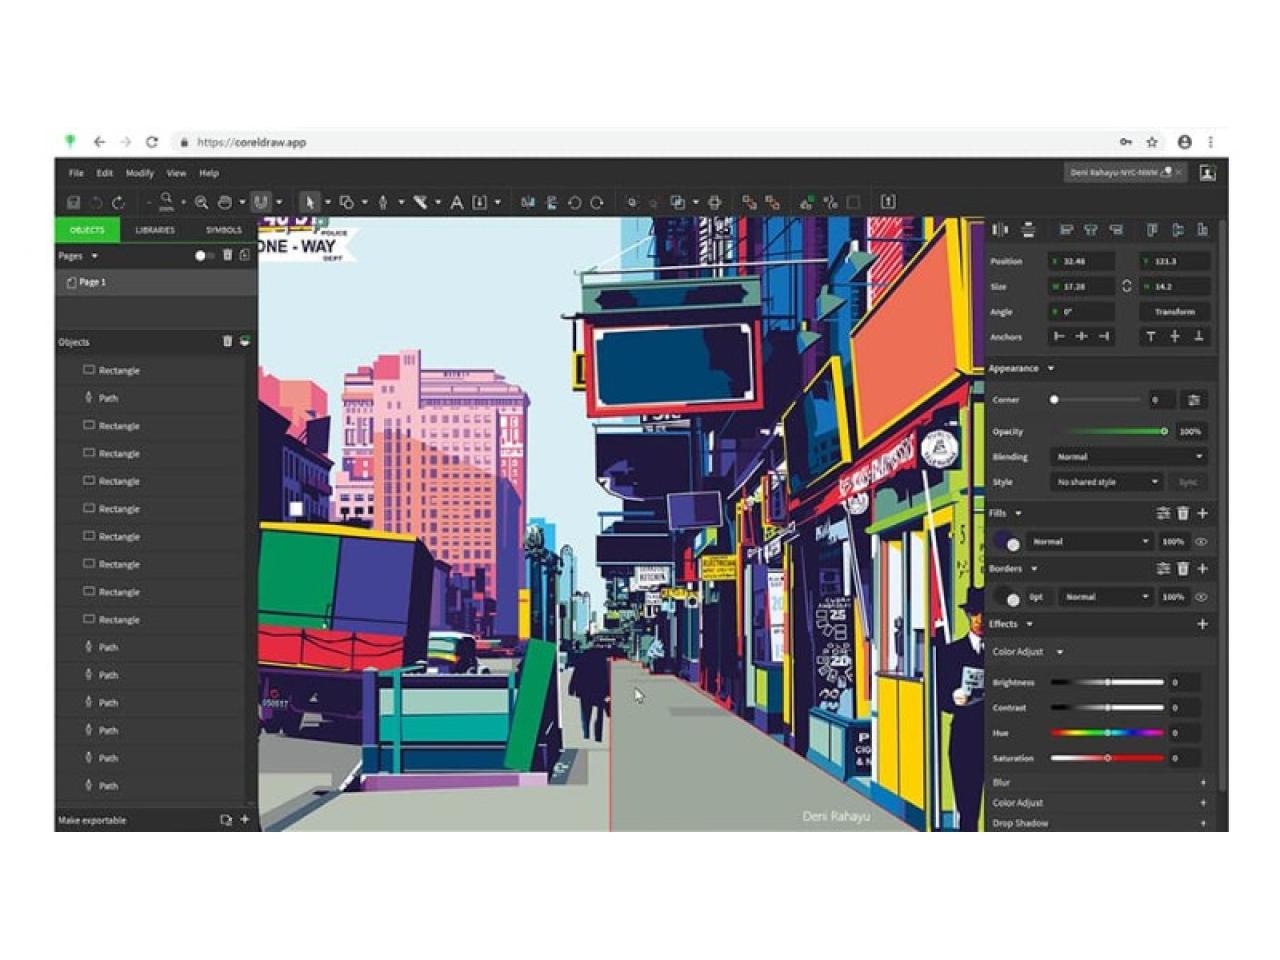Select the Zoom magnifier tool
Viewport: 1280px width, 960px height.
(201, 202)
